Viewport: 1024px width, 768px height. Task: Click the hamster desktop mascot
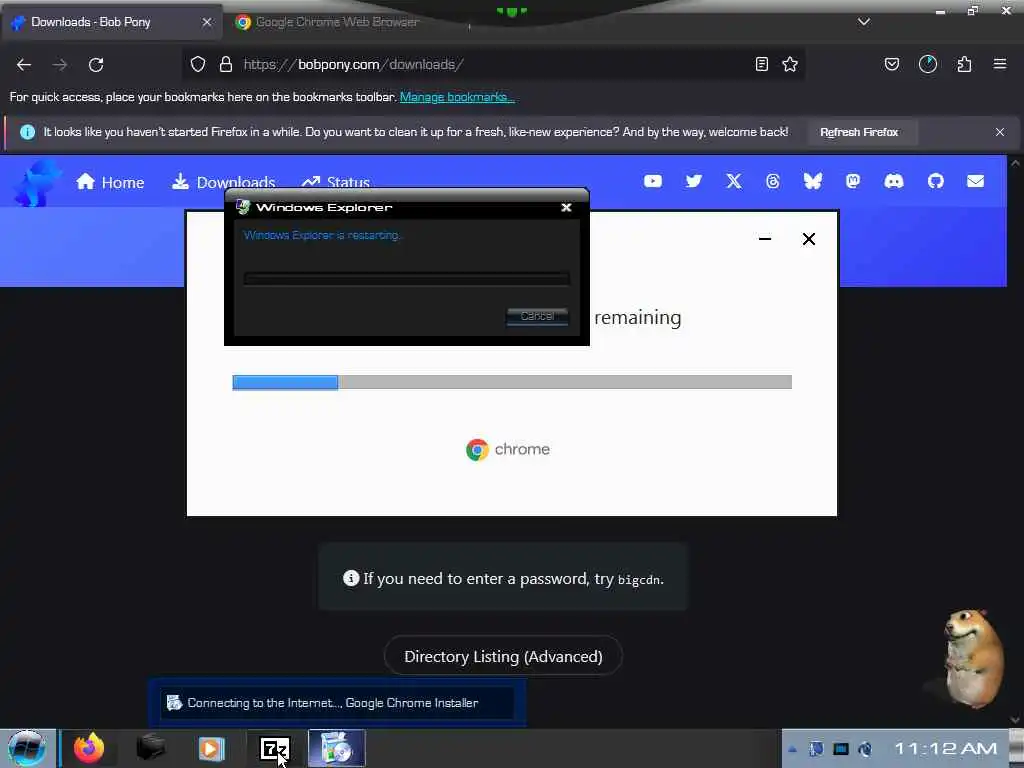tap(972, 658)
